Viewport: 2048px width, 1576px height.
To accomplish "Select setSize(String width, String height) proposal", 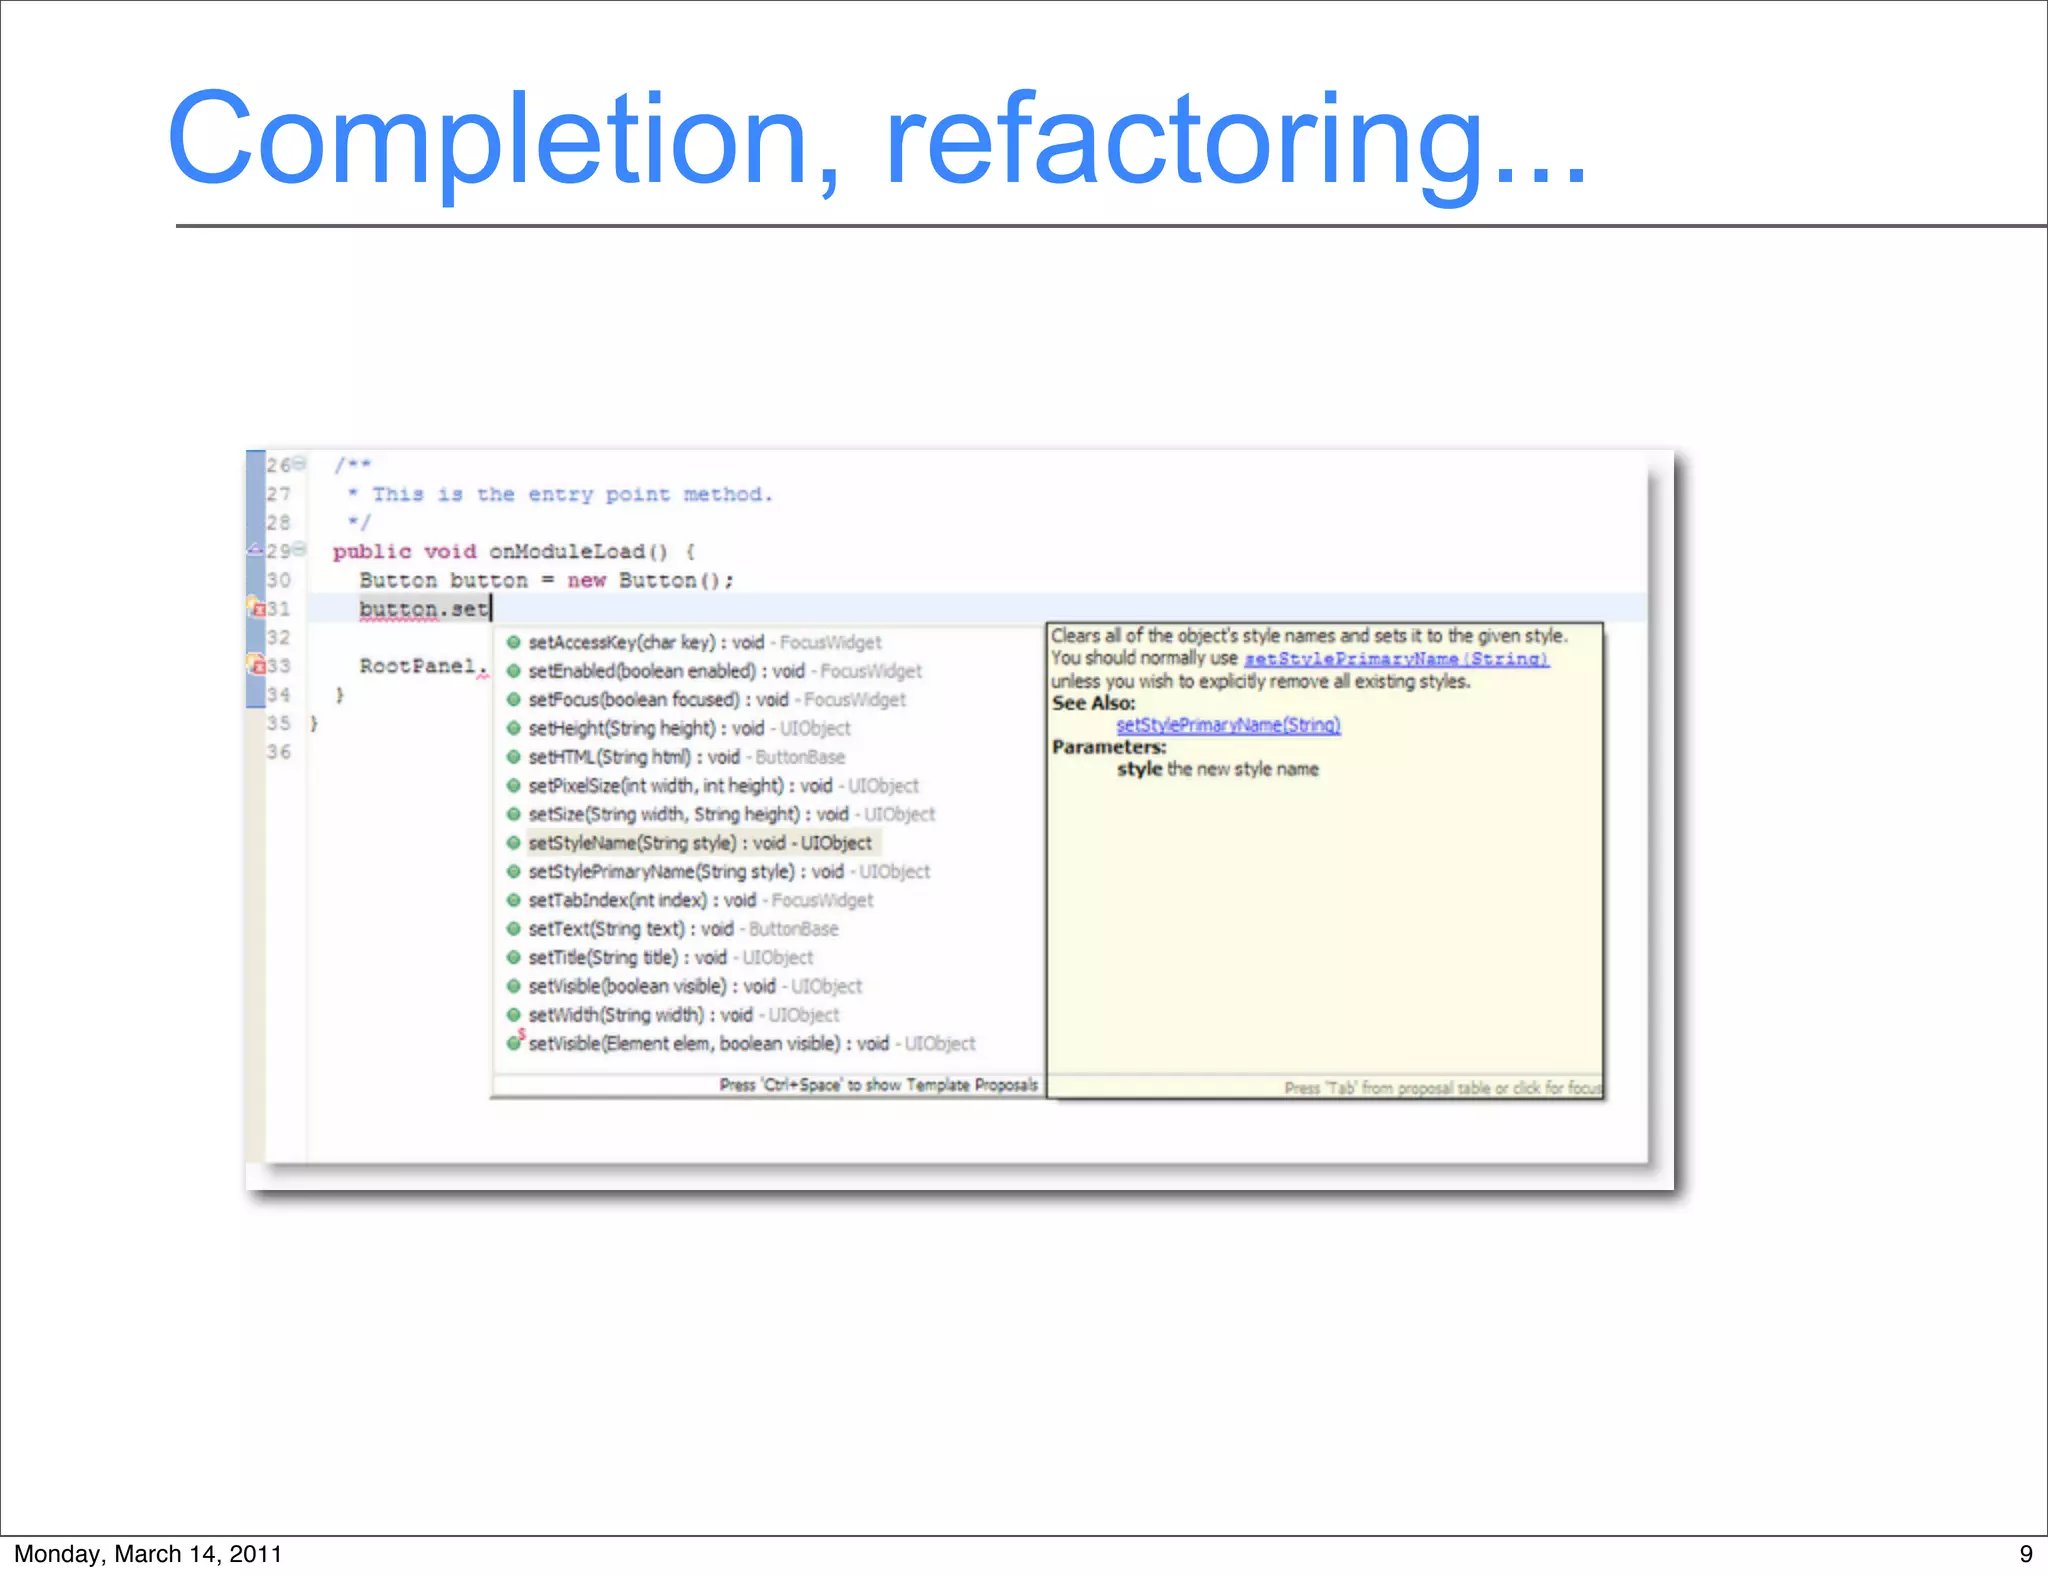I will click(x=732, y=814).
